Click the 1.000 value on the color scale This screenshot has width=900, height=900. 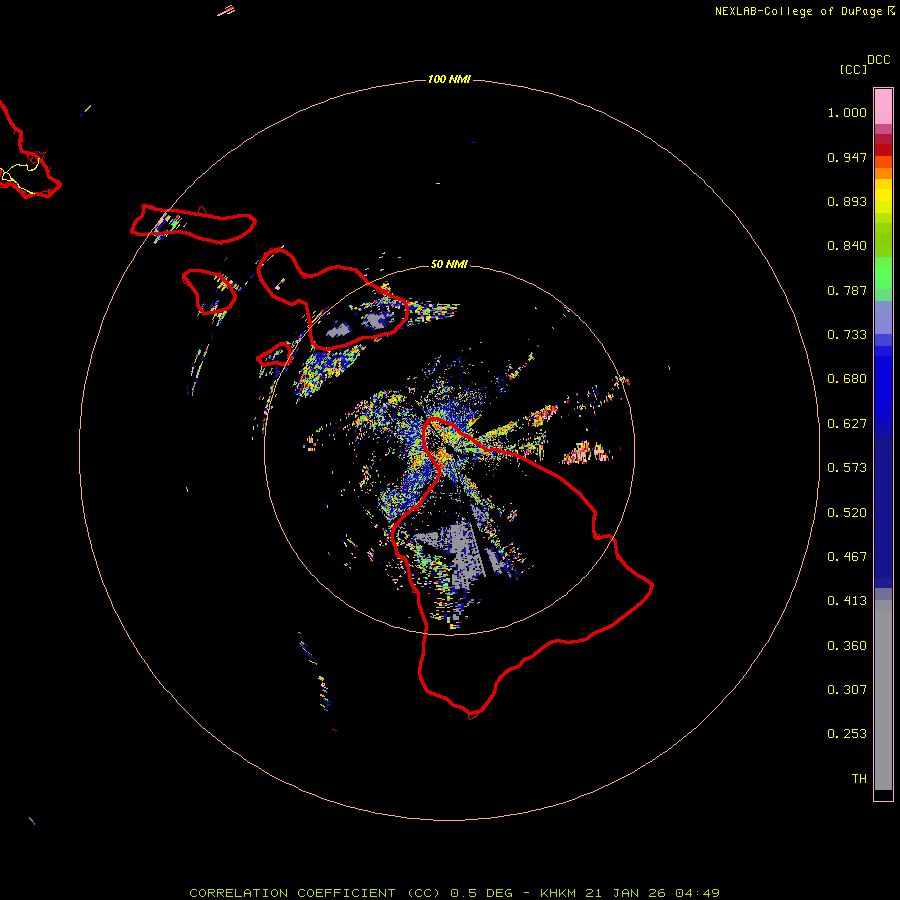click(x=847, y=112)
